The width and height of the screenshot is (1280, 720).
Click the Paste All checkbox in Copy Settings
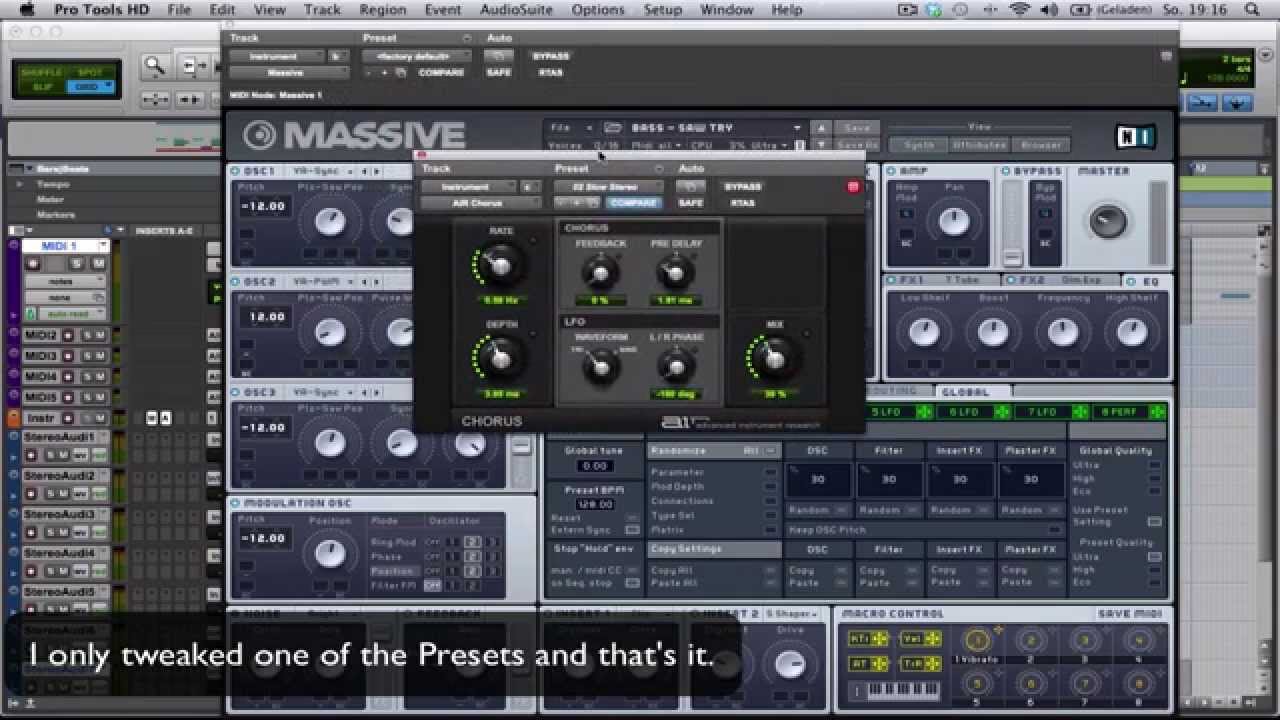(x=771, y=583)
